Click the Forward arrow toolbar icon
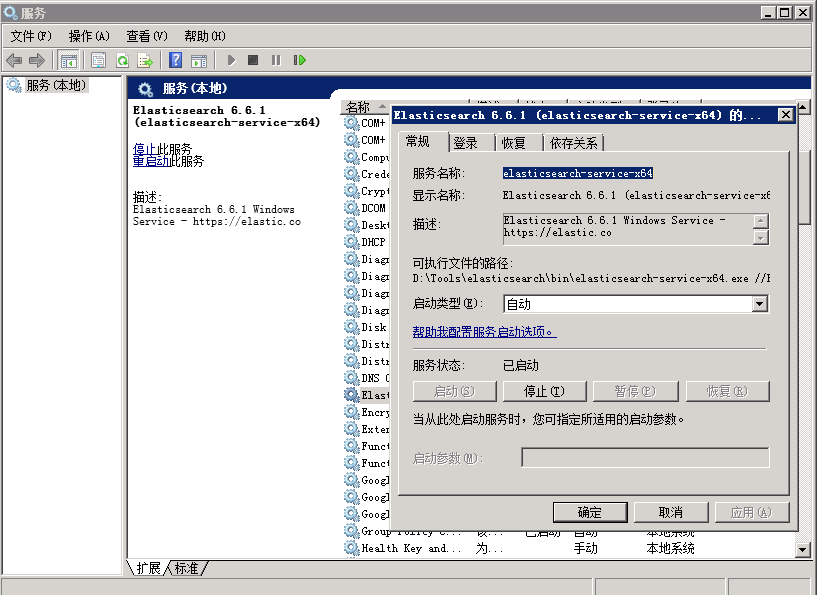The image size is (817, 595). tap(37, 60)
